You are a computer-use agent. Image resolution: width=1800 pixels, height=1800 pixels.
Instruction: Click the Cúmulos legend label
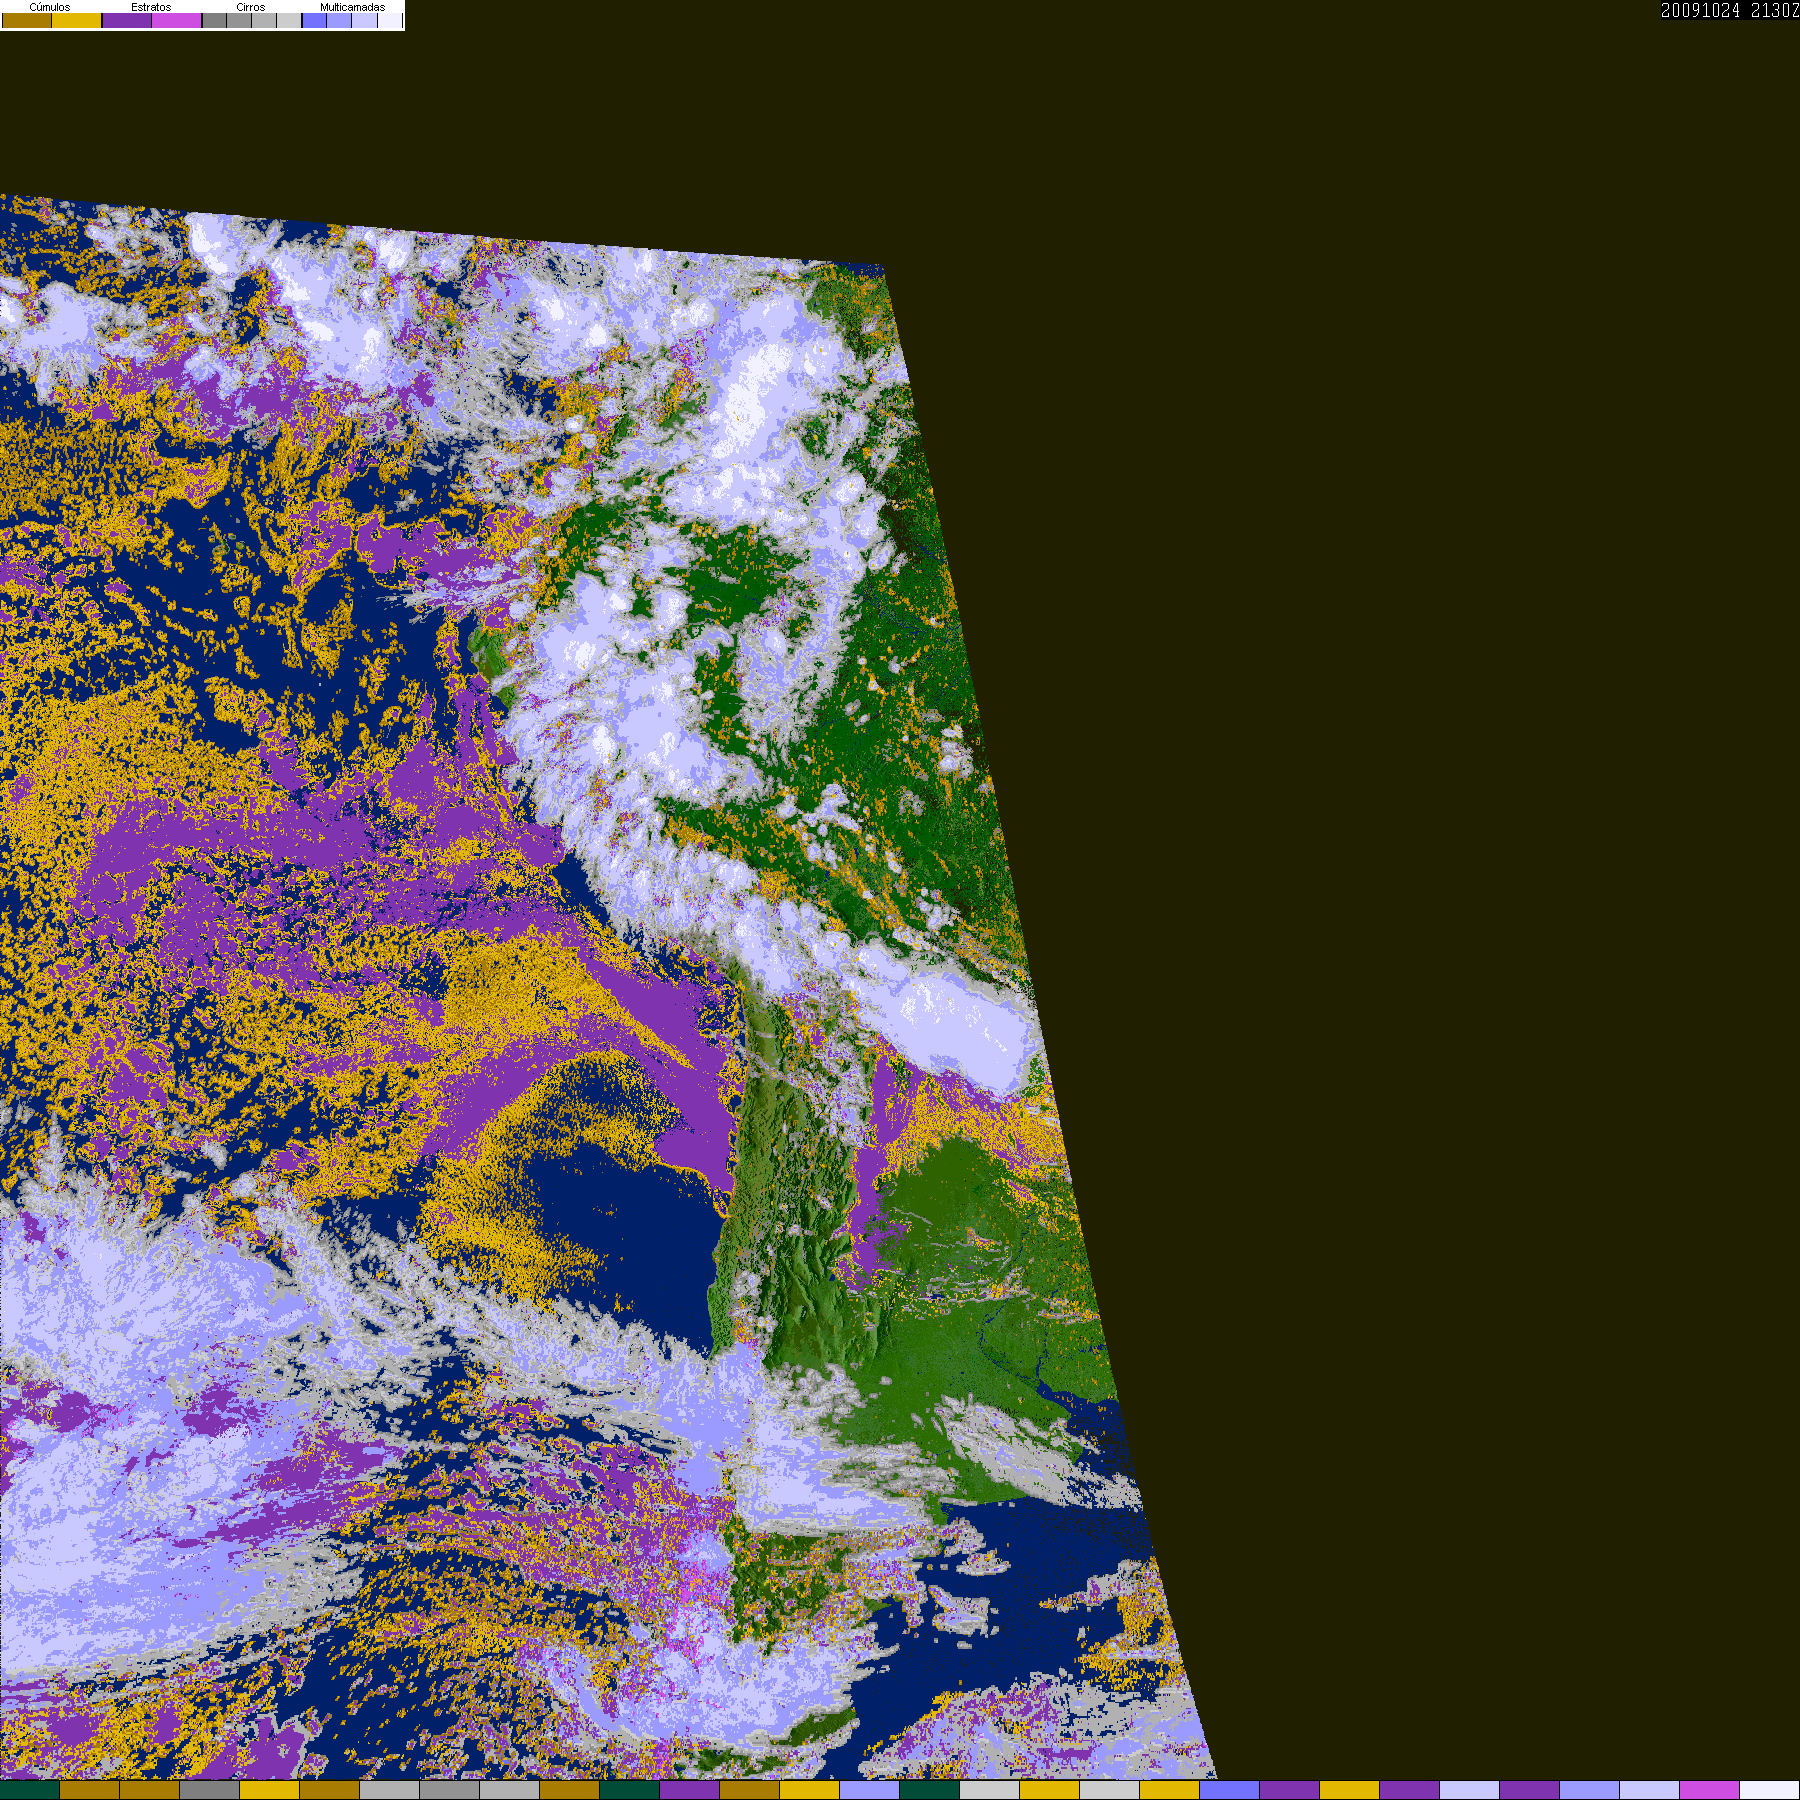(50, 7)
